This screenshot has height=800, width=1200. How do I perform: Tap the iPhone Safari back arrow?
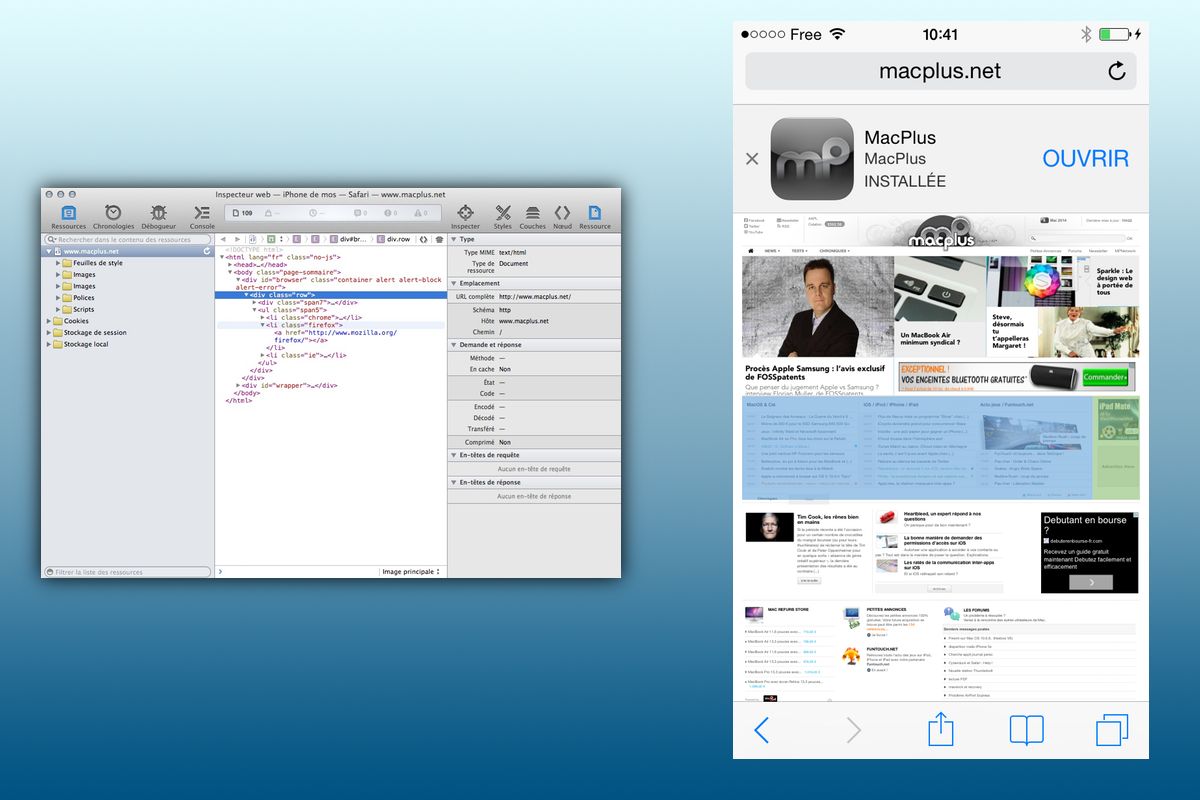761,730
